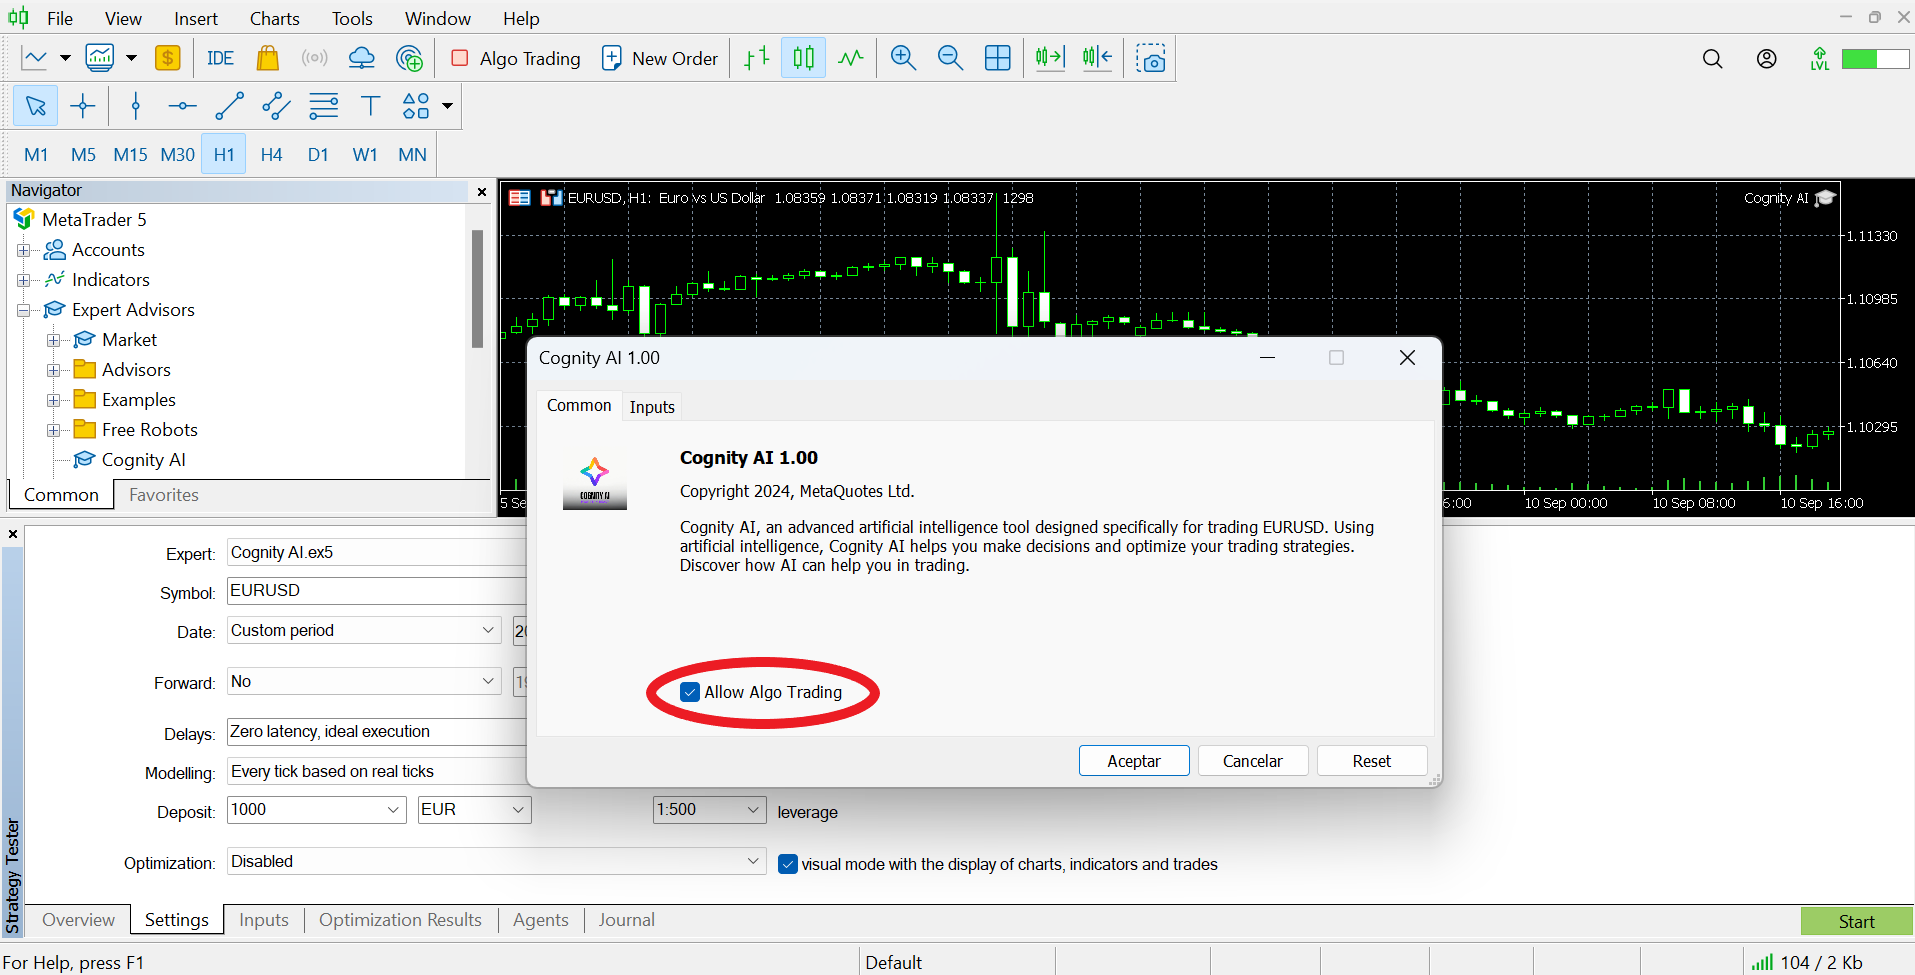Image resolution: width=1915 pixels, height=975 pixels.
Task: Open the VPS cloud hosting icon
Action: [361, 58]
